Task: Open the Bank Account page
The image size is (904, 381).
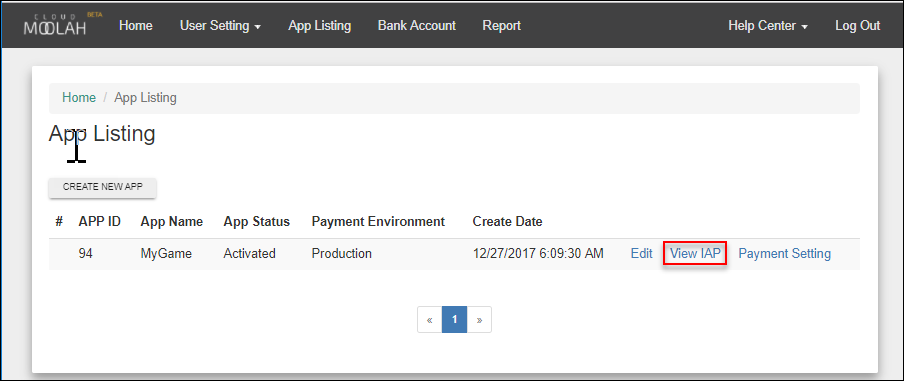Action: tap(417, 26)
